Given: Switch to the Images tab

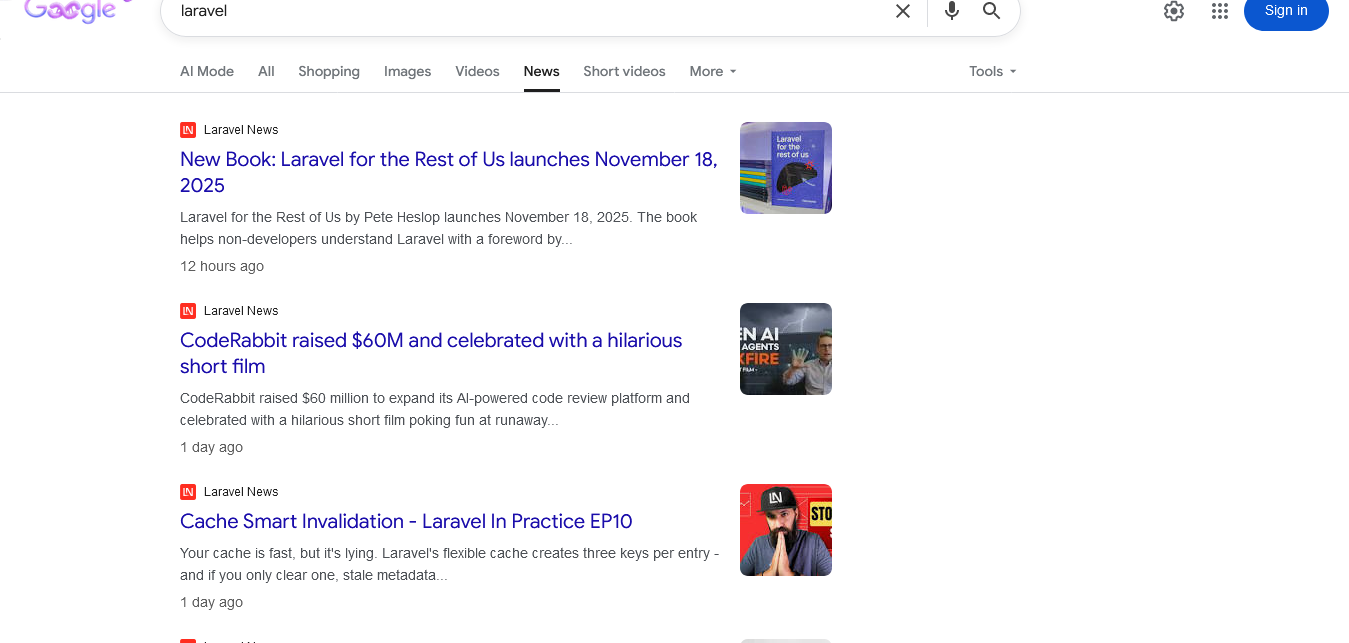Looking at the screenshot, I should coord(407,72).
